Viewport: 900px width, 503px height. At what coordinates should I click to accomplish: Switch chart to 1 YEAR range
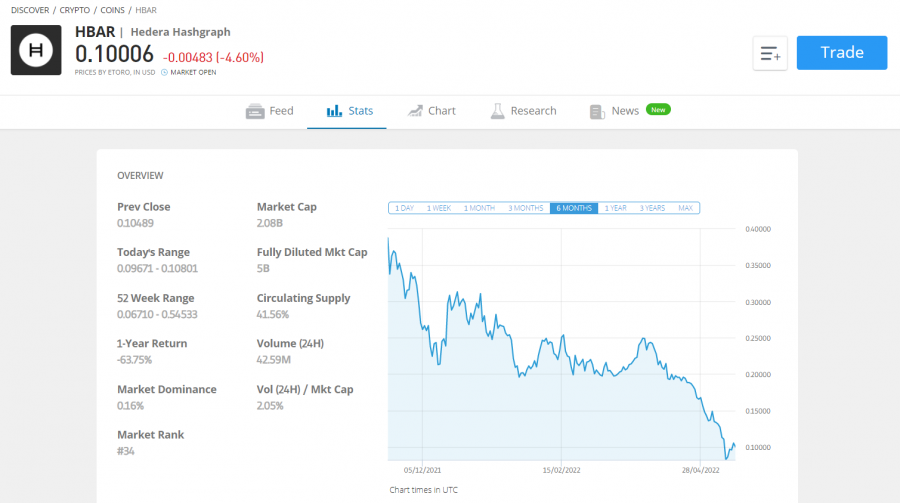(615, 208)
